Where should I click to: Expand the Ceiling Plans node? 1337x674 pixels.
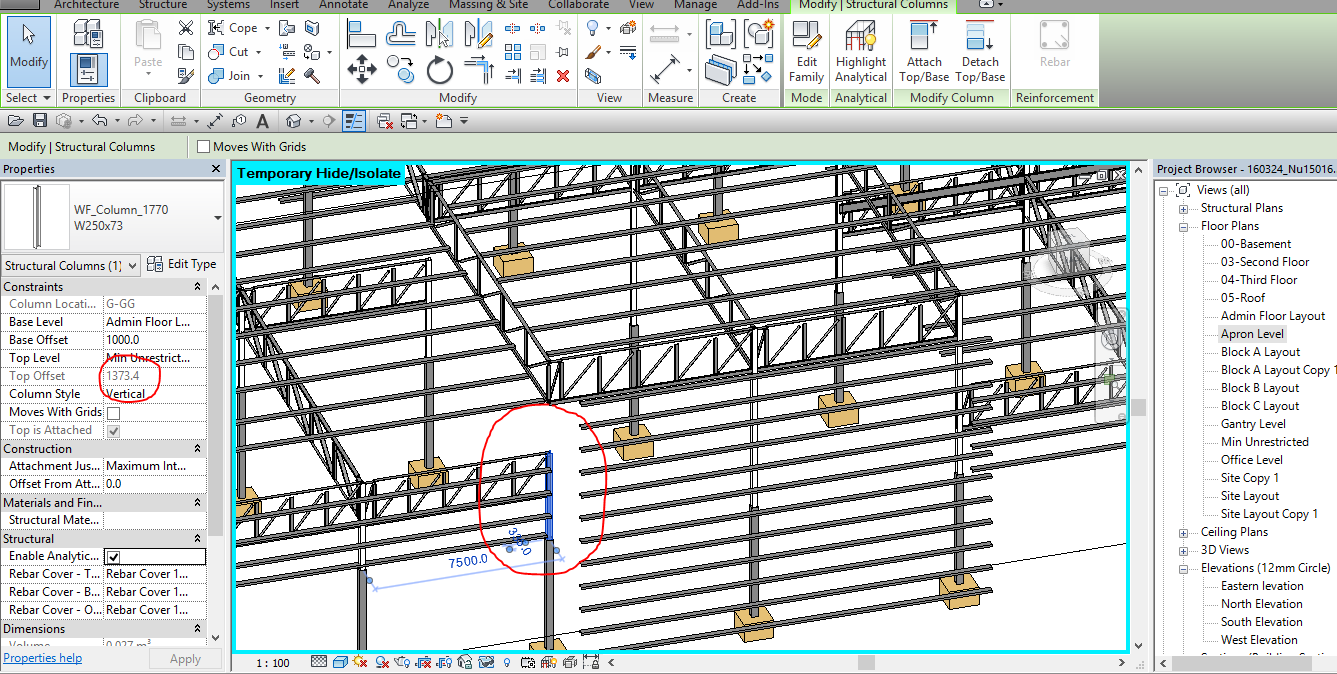click(1184, 533)
